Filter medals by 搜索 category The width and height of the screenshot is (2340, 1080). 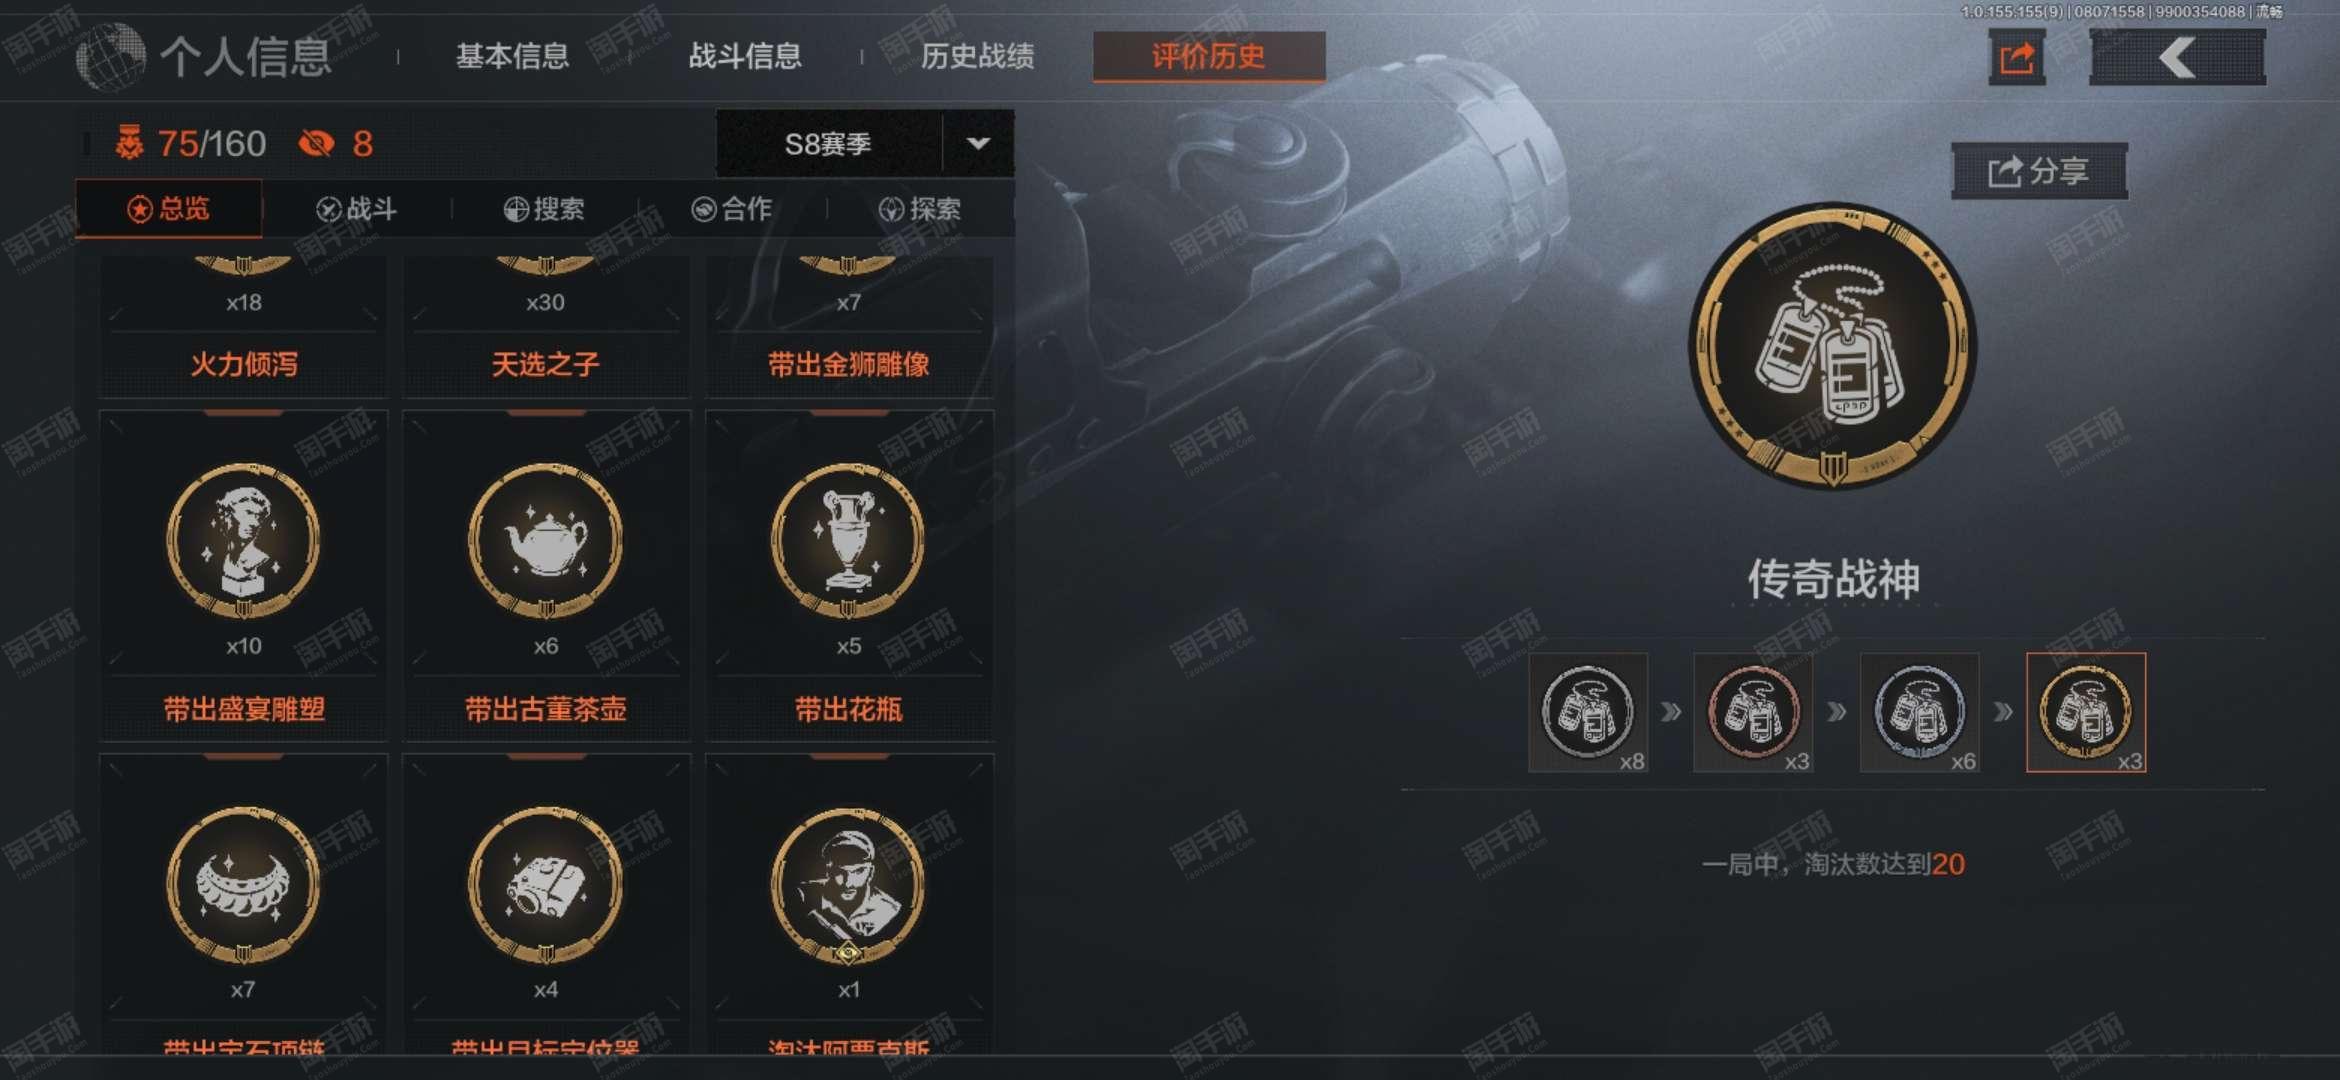pyautogui.click(x=544, y=208)
